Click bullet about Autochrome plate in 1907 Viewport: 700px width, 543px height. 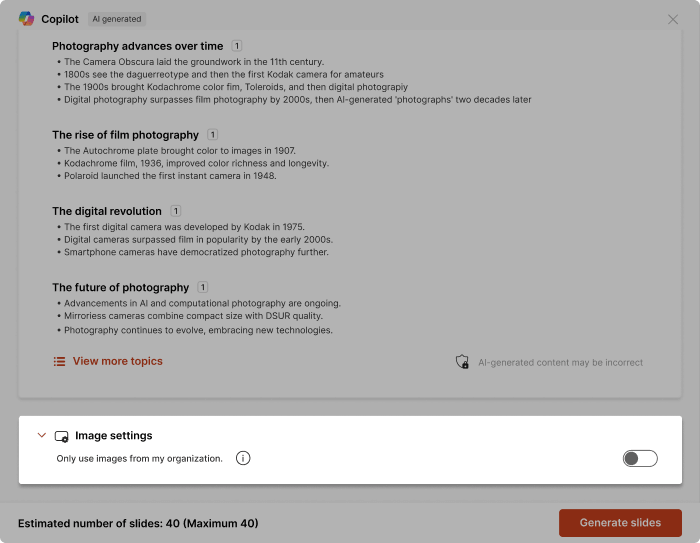point(179,150)
